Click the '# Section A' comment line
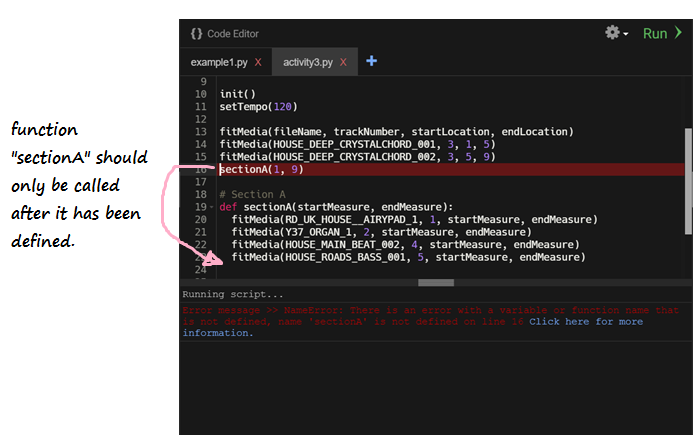The image size is (699, 440). click(x=254, y=195)
